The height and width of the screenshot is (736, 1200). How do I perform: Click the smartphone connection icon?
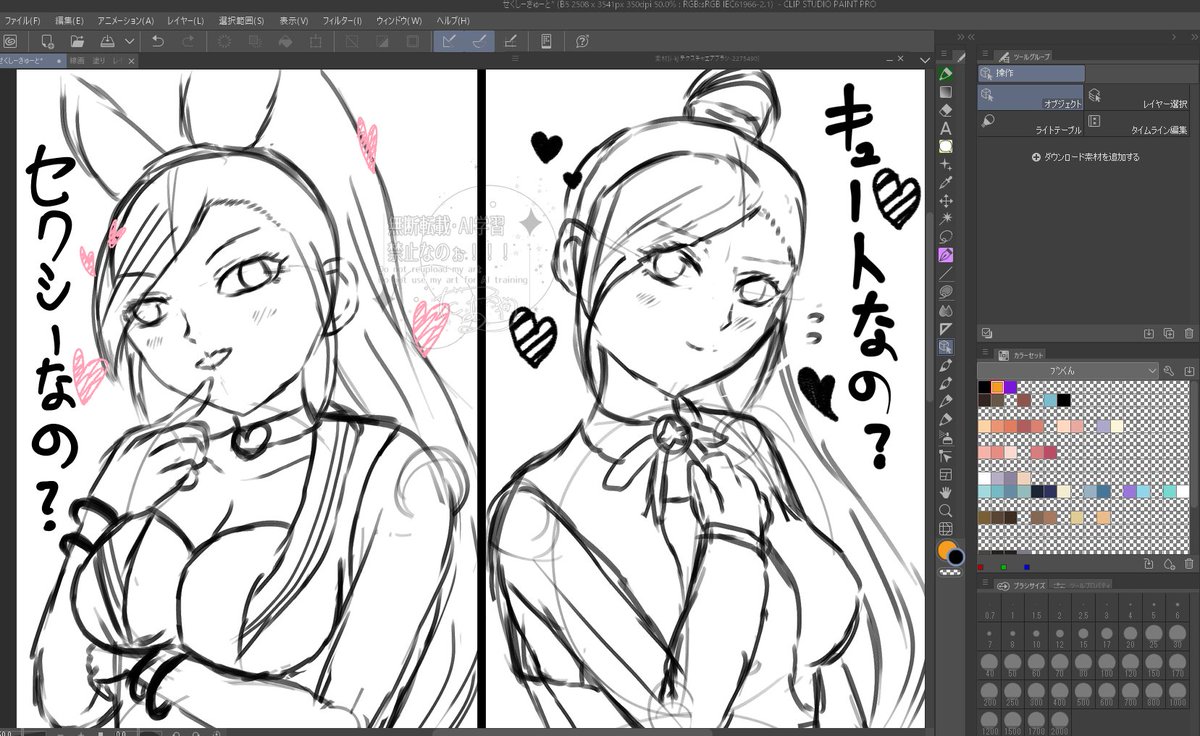(x=546, y=42)
